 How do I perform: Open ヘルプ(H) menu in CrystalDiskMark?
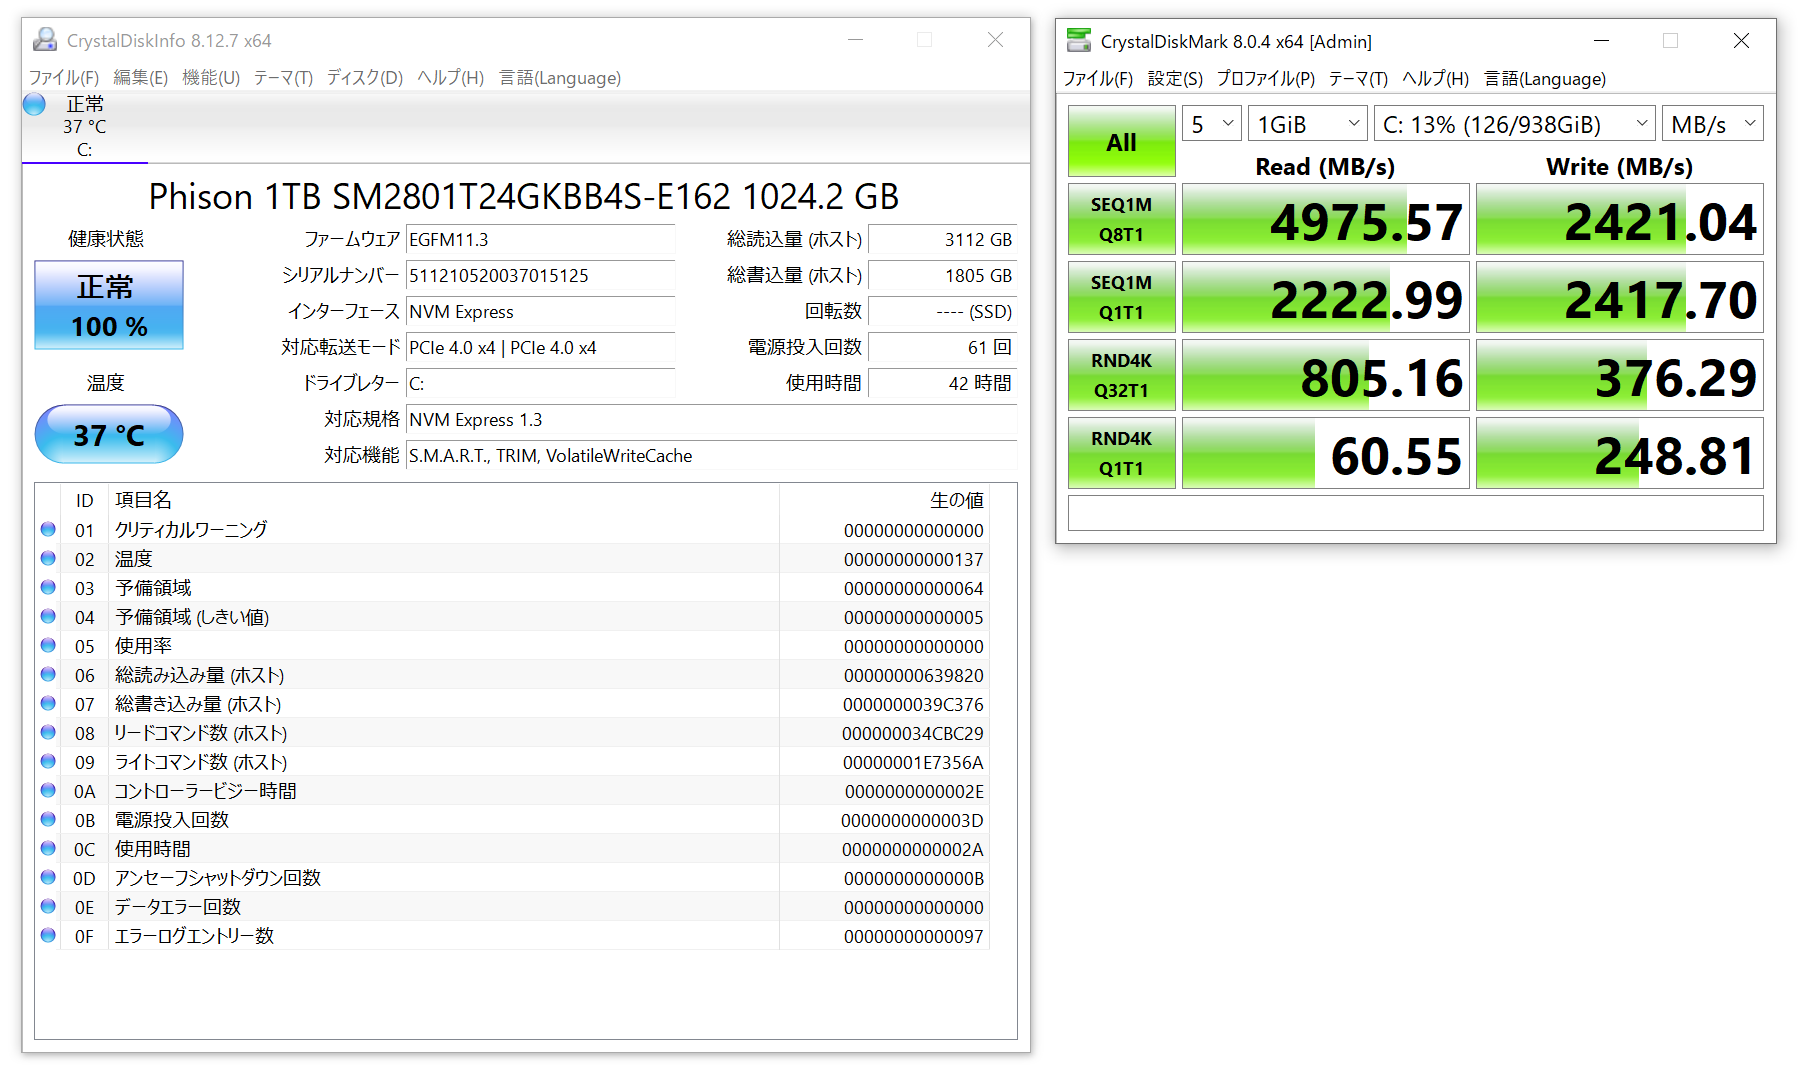click(x=1435, y=79)
